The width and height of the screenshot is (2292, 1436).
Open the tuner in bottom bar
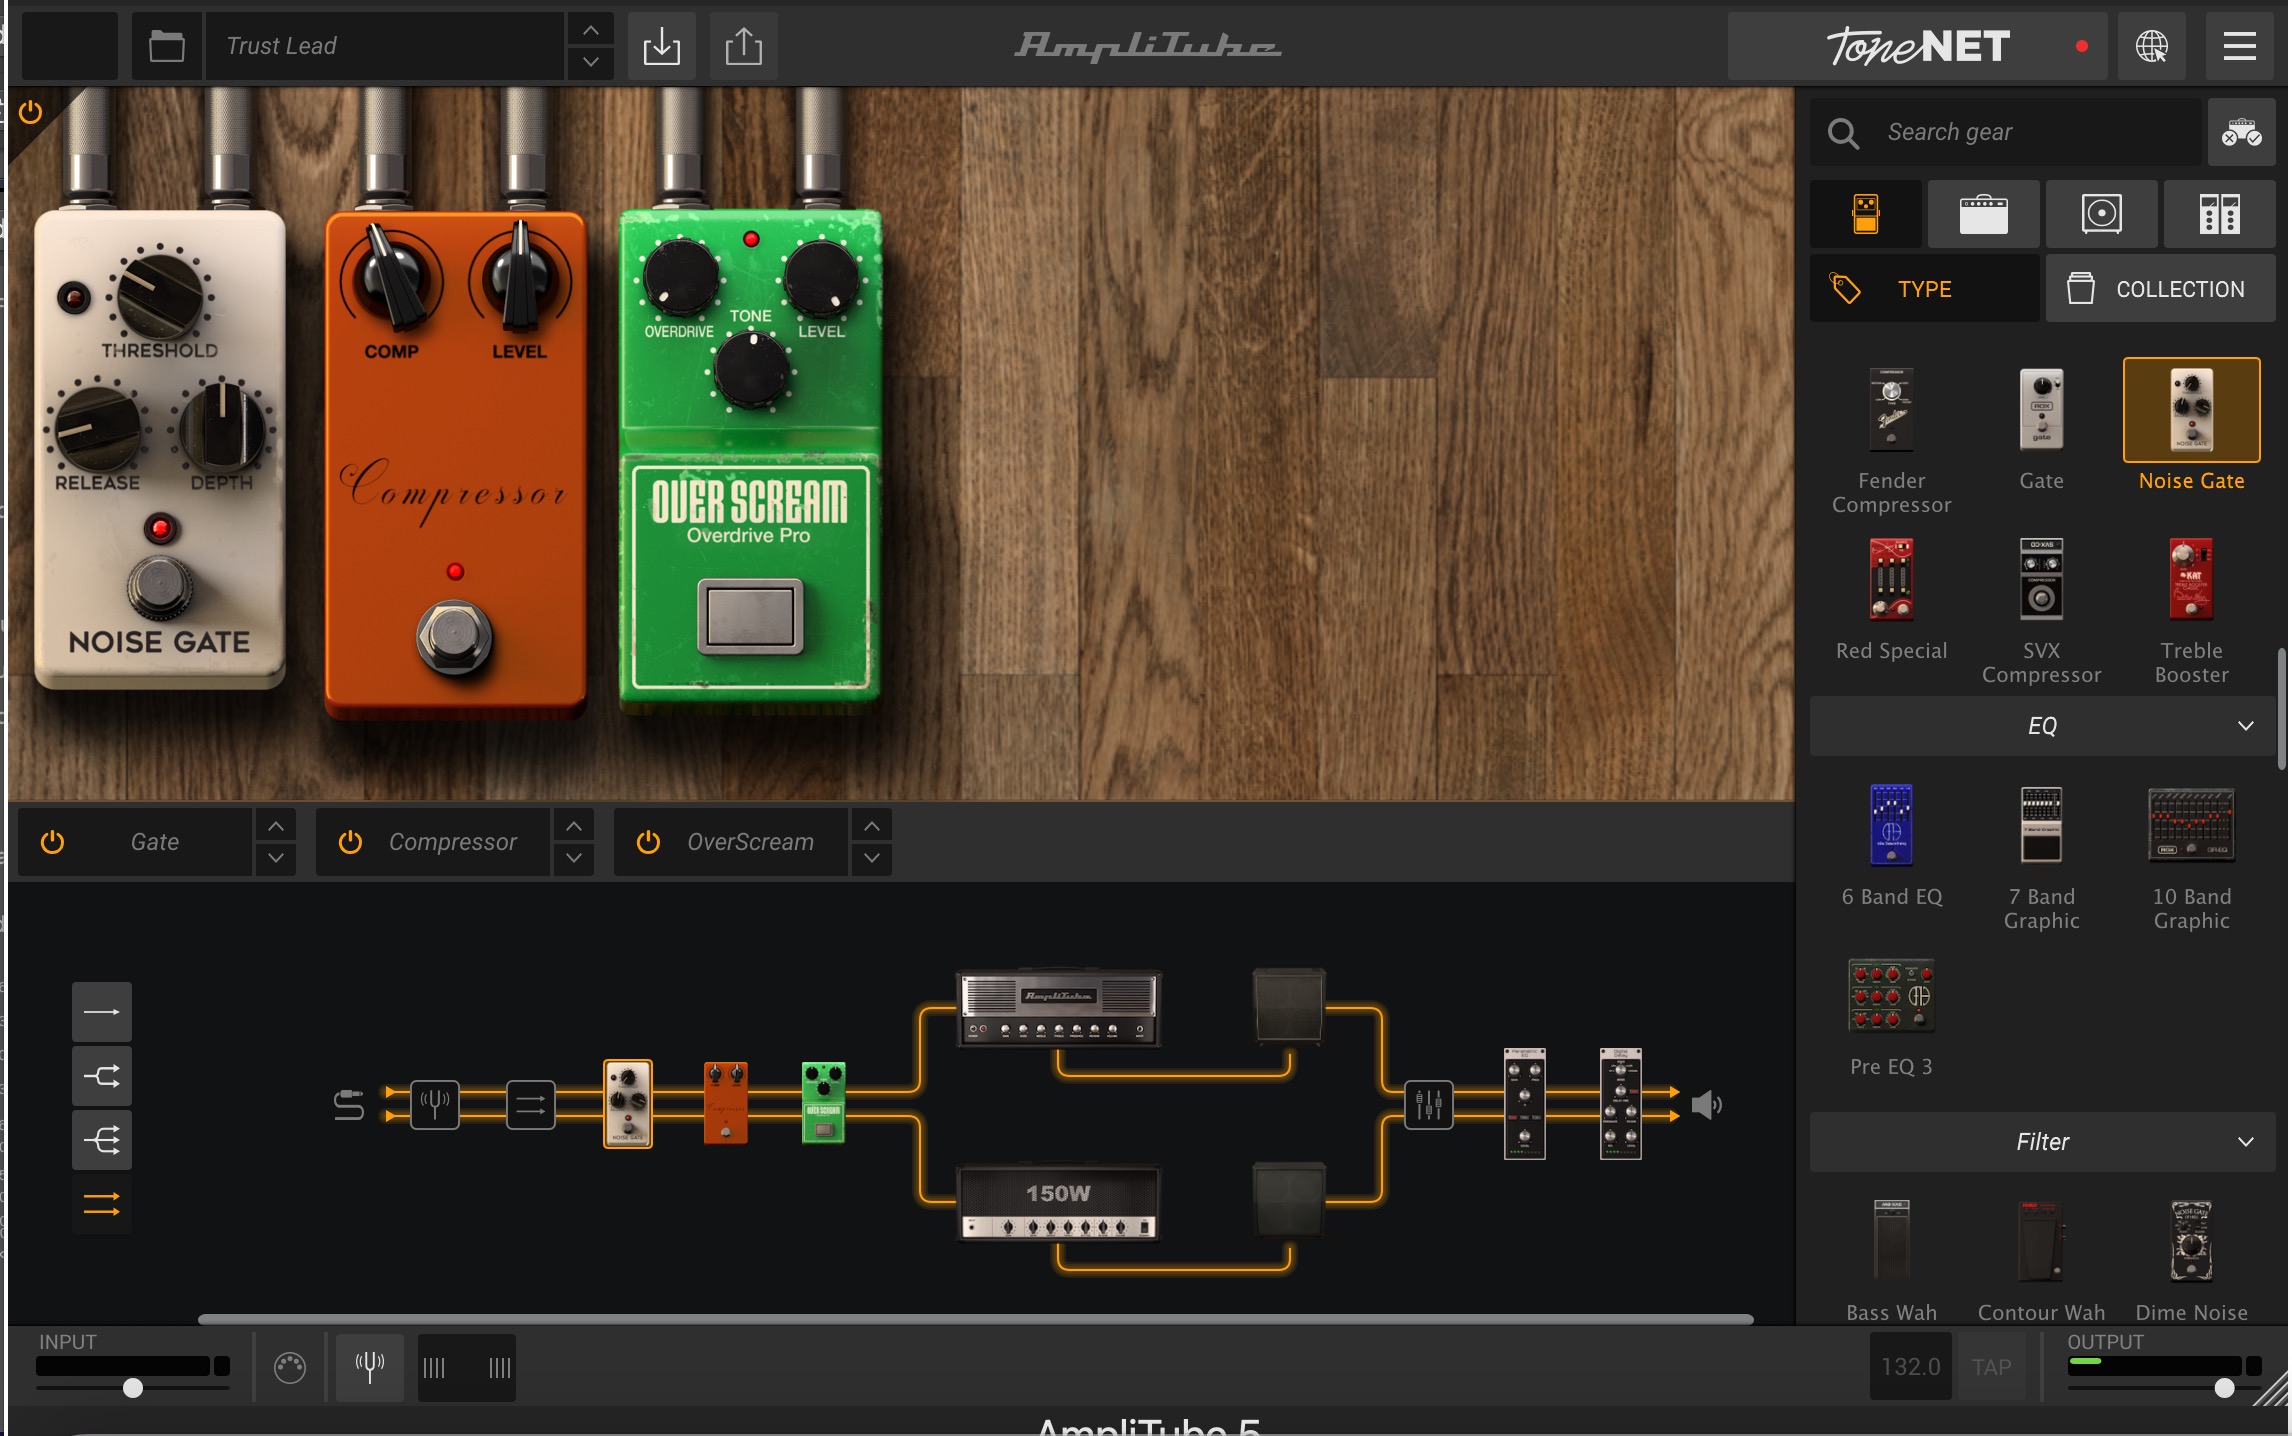[370, 1367]
